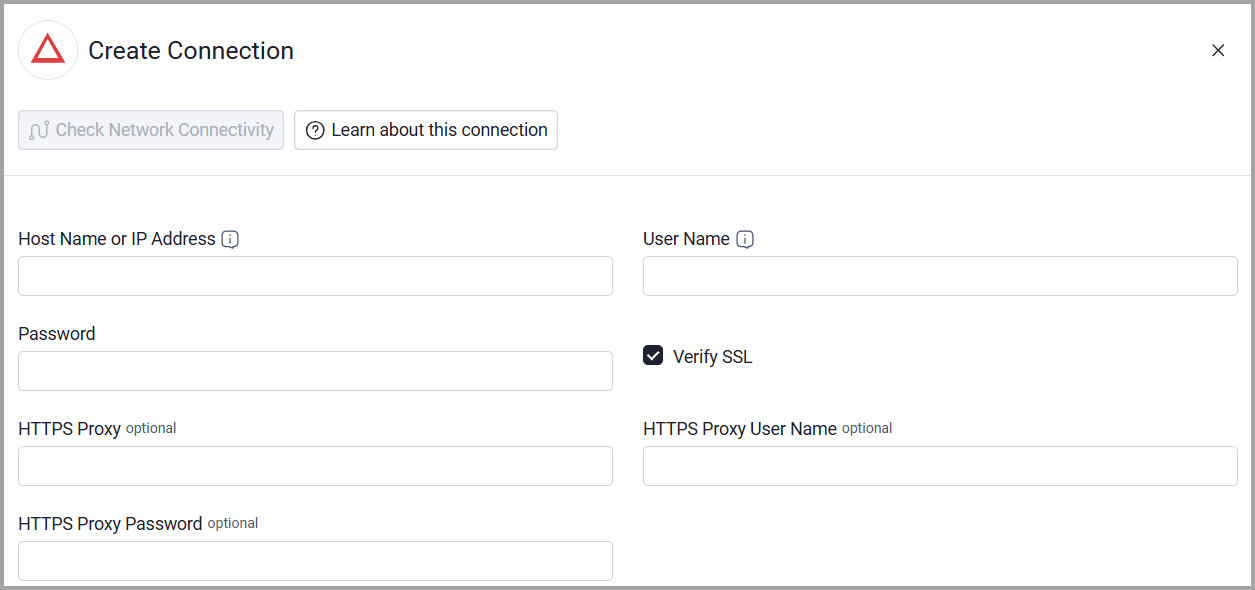Click the question mark help icon
Viewport: 1255px width, 590px height.
(x=315, y=130)
